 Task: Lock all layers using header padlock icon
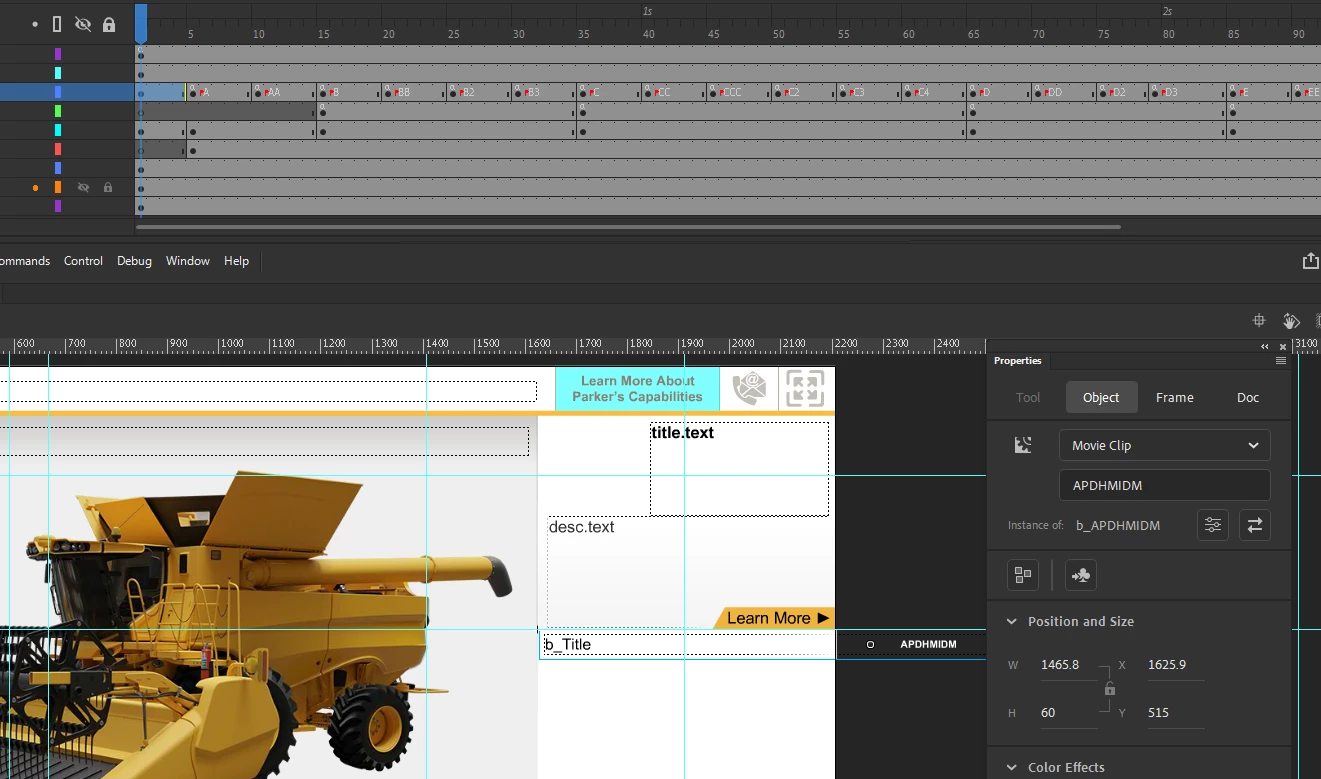point(109,24)
